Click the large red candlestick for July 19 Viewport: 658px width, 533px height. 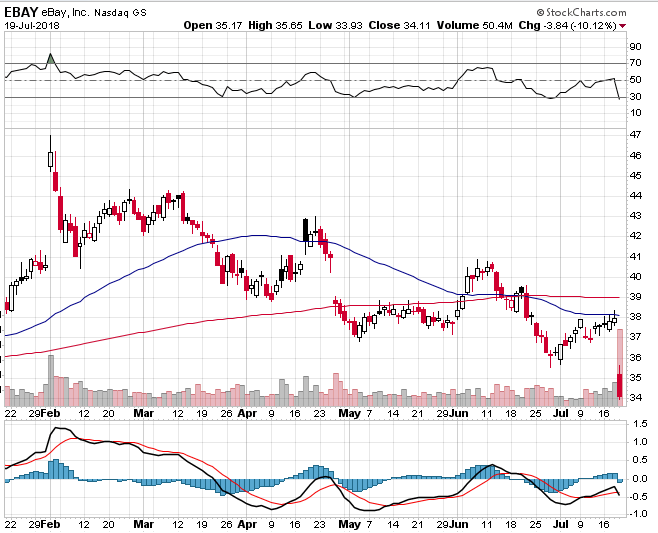(620, 385)
